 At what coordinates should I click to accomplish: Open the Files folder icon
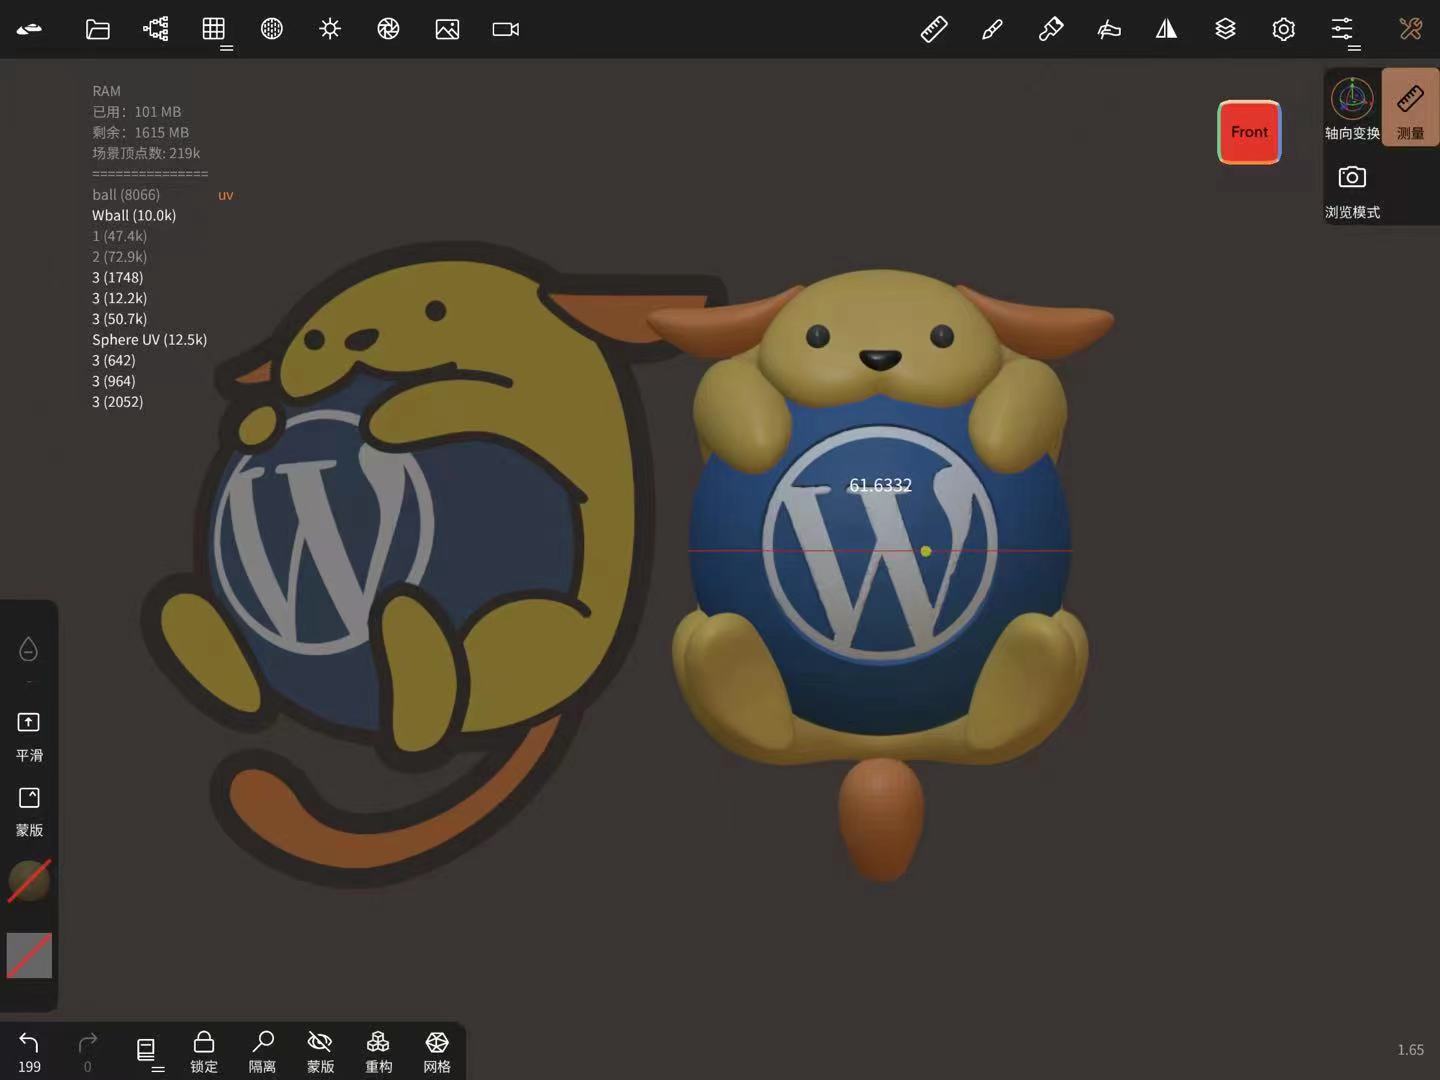[x=97, y=29]
